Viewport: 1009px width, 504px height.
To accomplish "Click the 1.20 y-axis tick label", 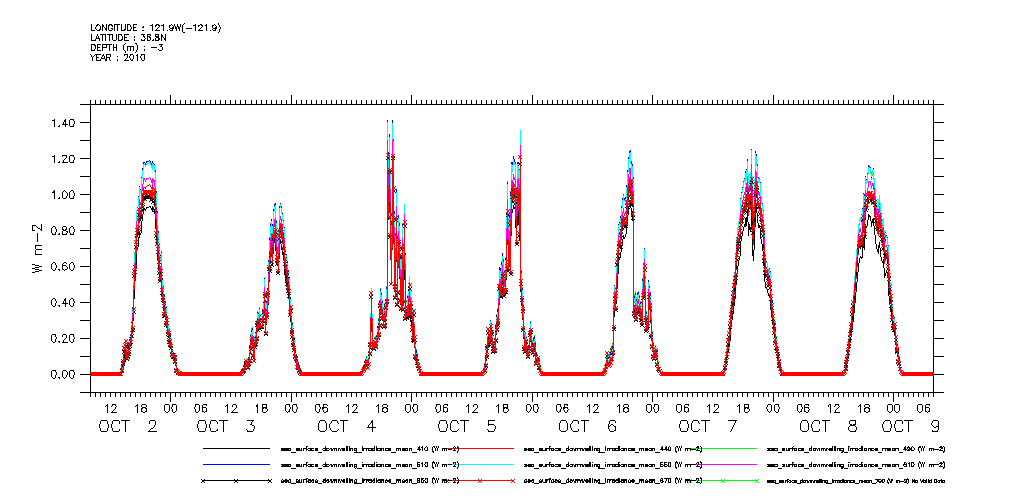I will click(63, 159).
